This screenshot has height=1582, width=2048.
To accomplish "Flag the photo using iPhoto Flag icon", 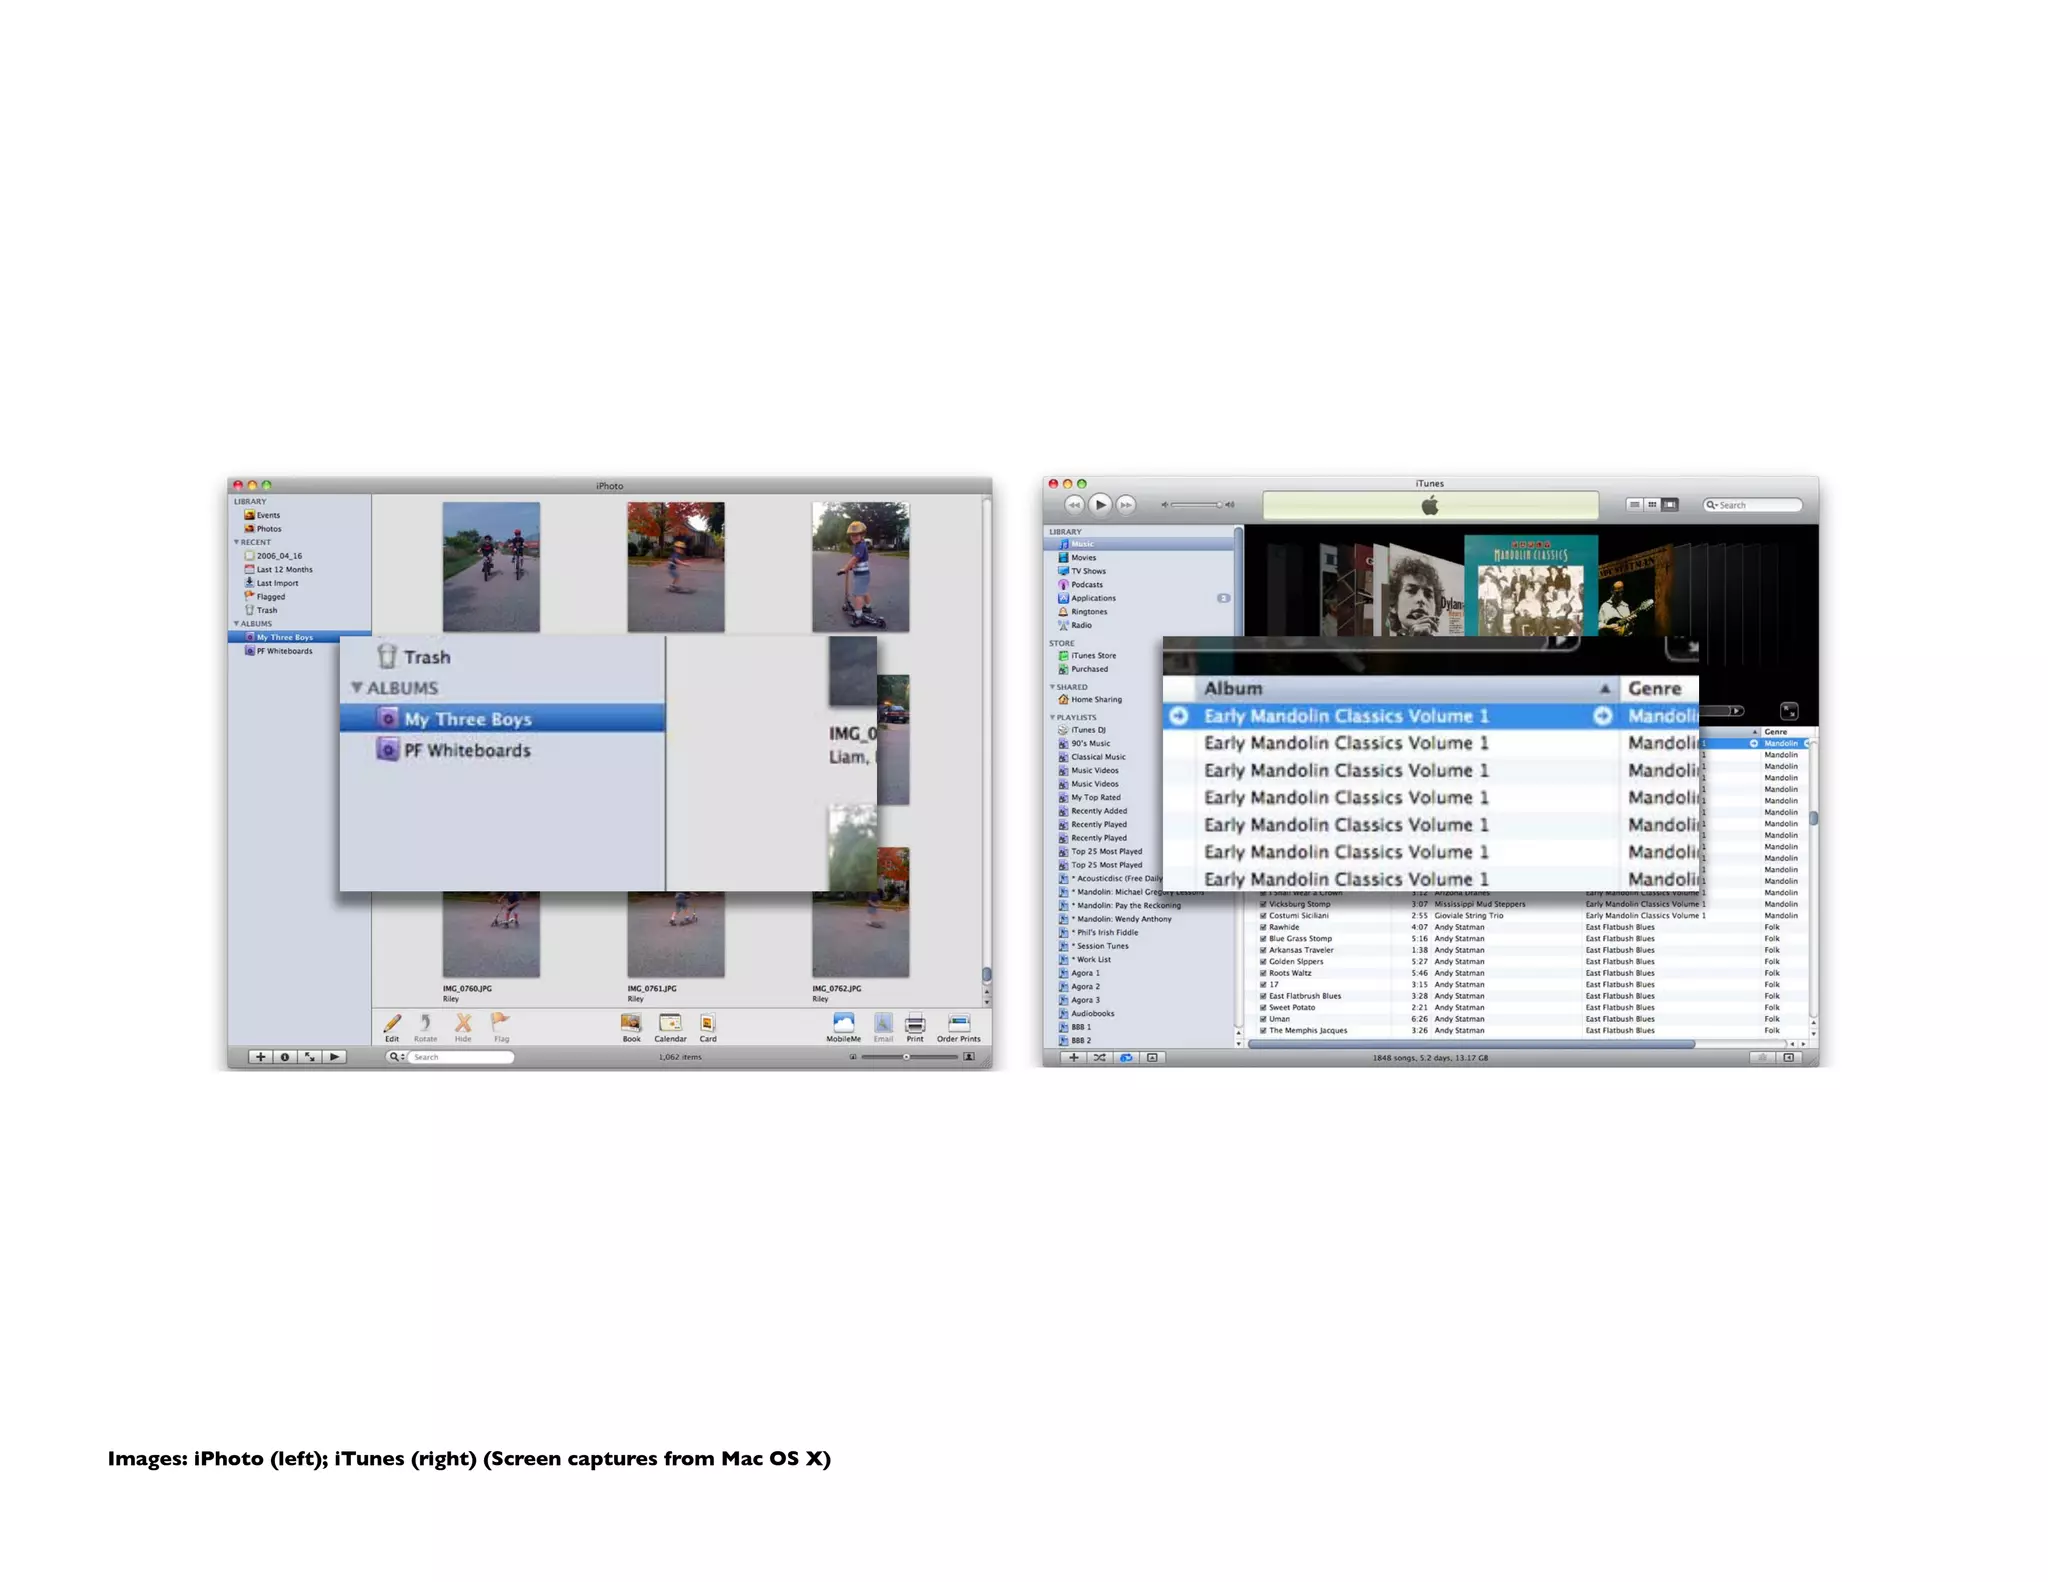I will point(500,1022).
